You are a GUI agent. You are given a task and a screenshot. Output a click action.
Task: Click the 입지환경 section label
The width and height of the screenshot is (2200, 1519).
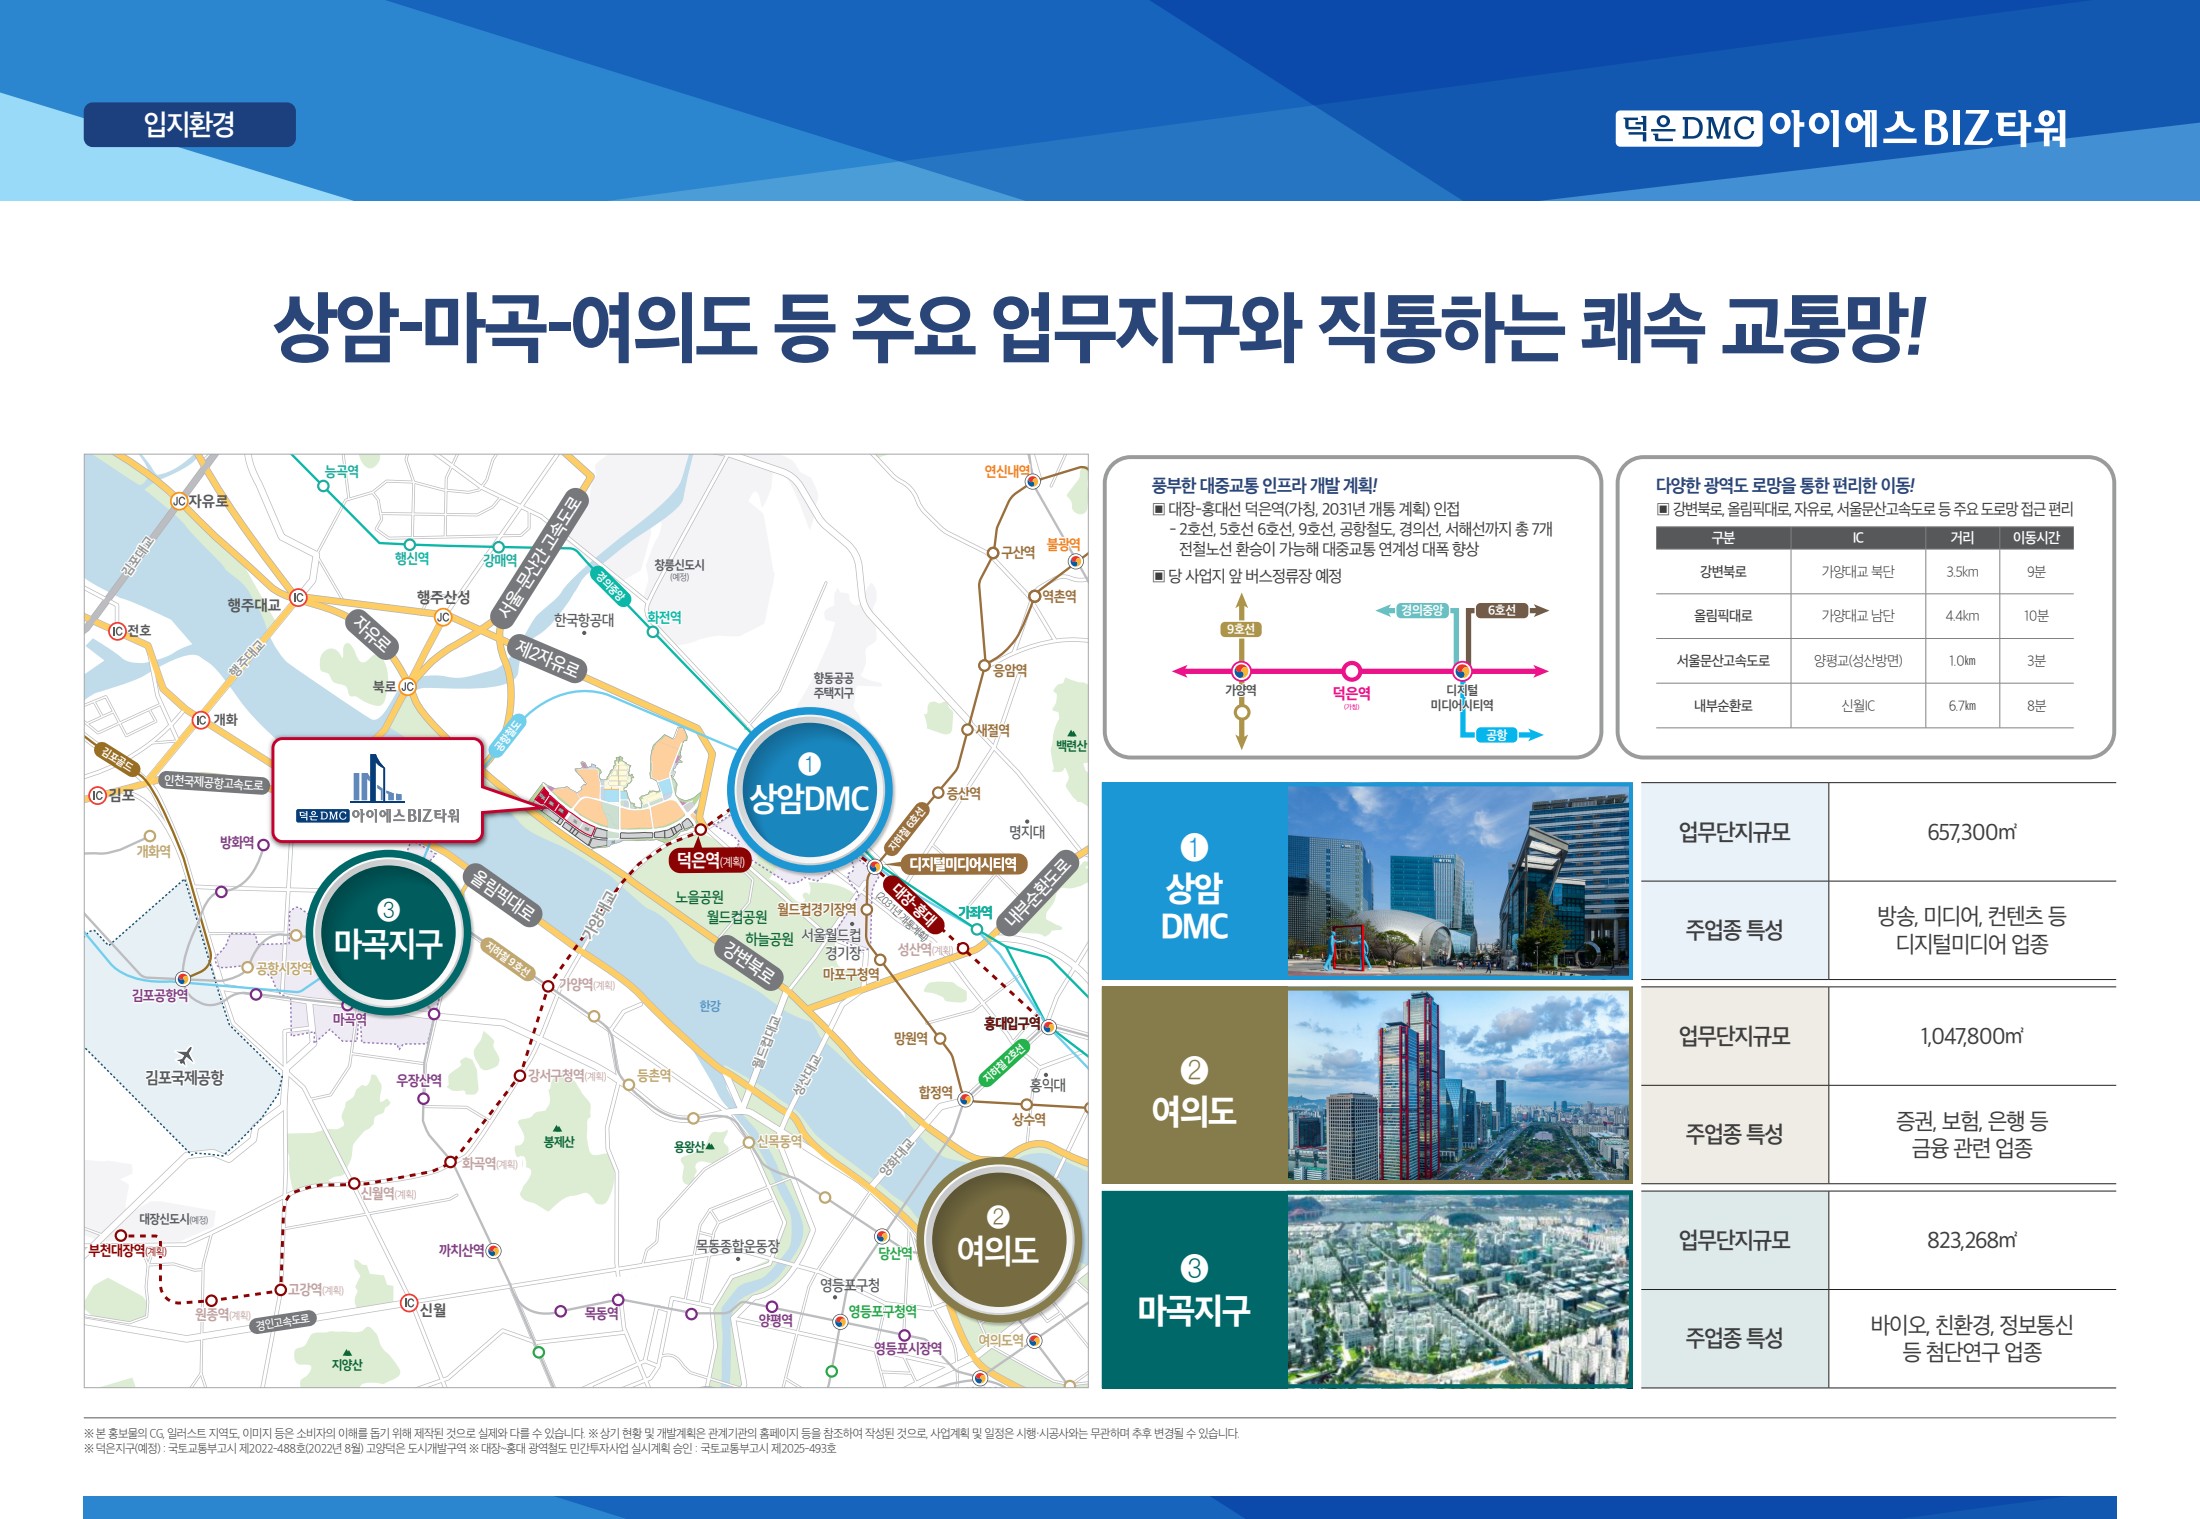[189, 125]
